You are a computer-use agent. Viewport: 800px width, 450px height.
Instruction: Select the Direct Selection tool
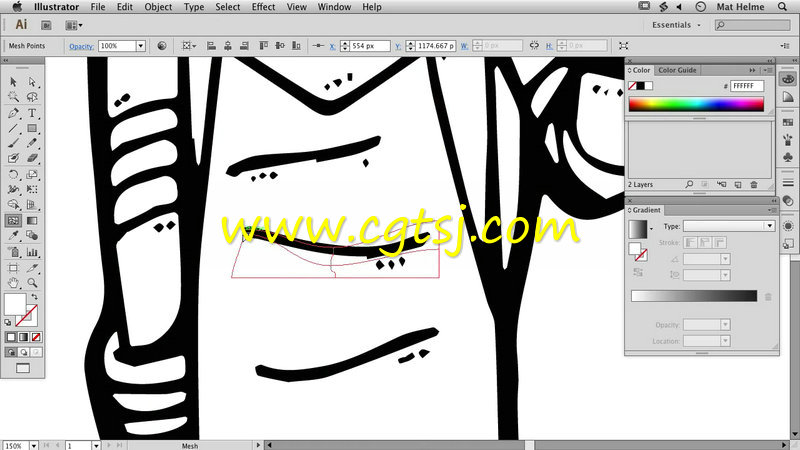32,82
